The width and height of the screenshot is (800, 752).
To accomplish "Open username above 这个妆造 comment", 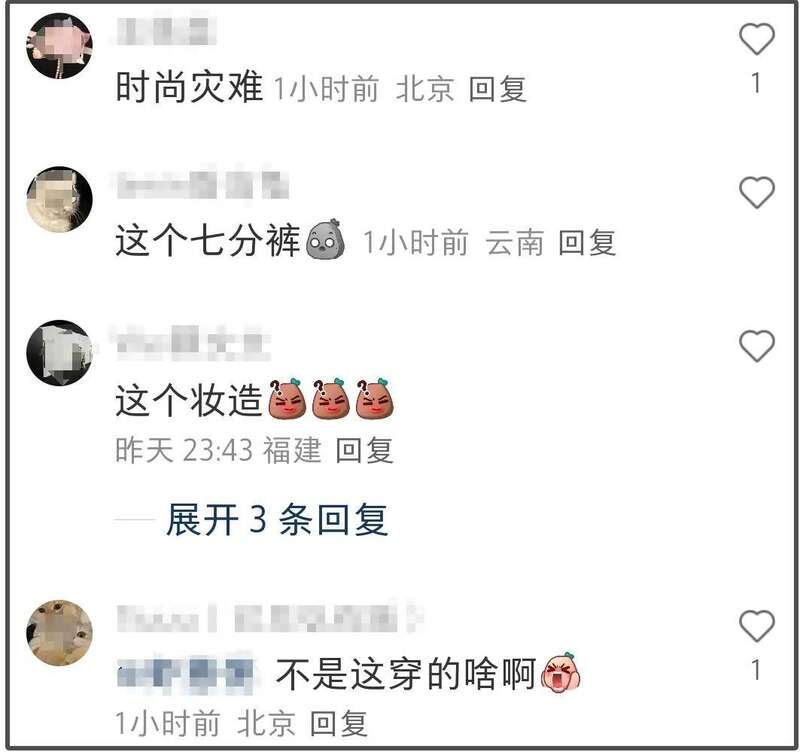I will pos(193,340).
